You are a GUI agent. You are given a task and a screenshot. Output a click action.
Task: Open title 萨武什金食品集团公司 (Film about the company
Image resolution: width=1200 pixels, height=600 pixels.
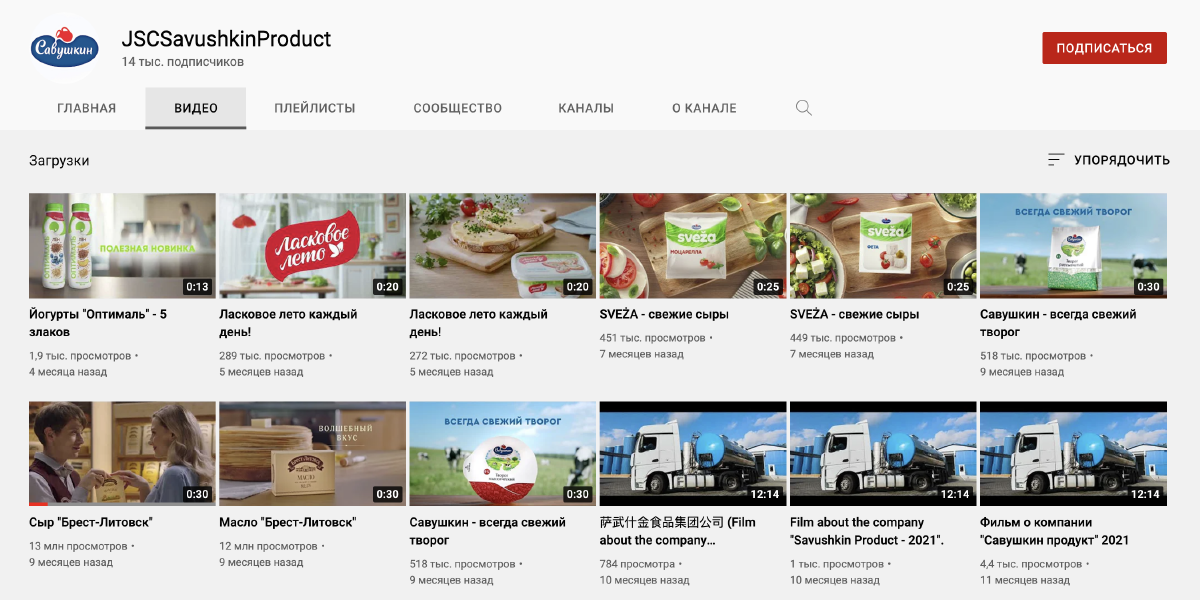pos(678,531)
